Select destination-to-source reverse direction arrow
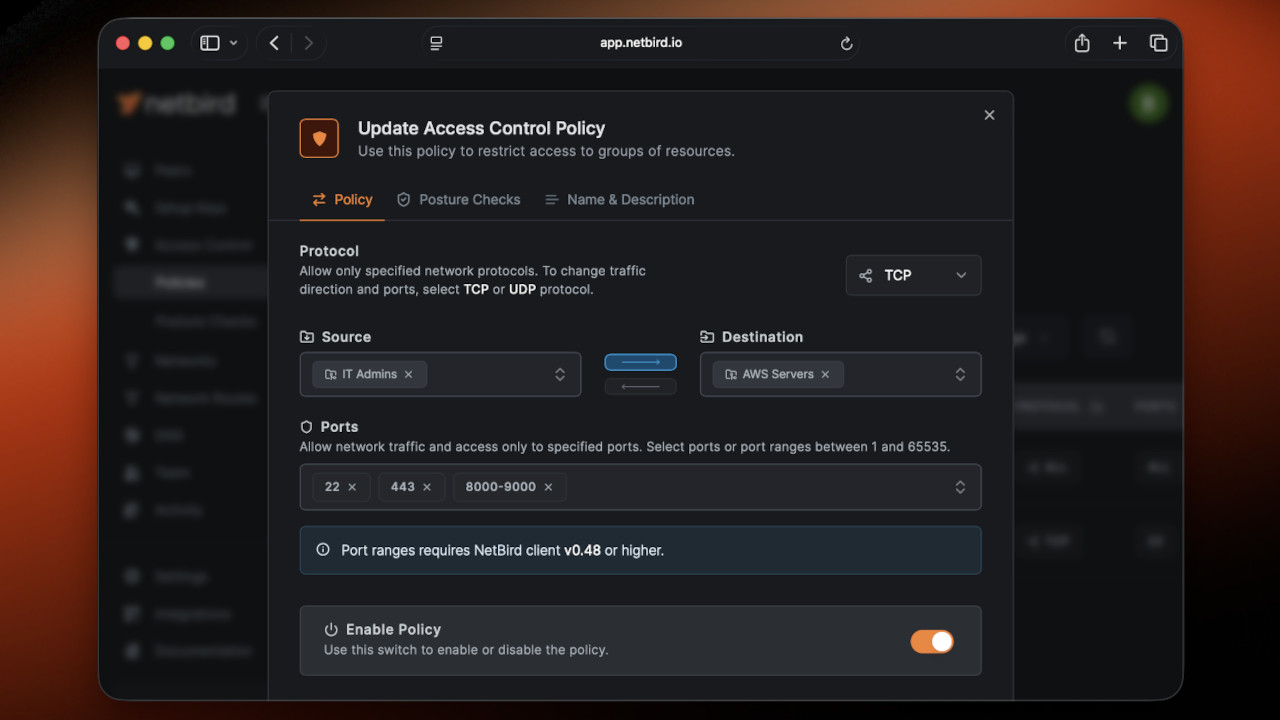 coord(640,387)
